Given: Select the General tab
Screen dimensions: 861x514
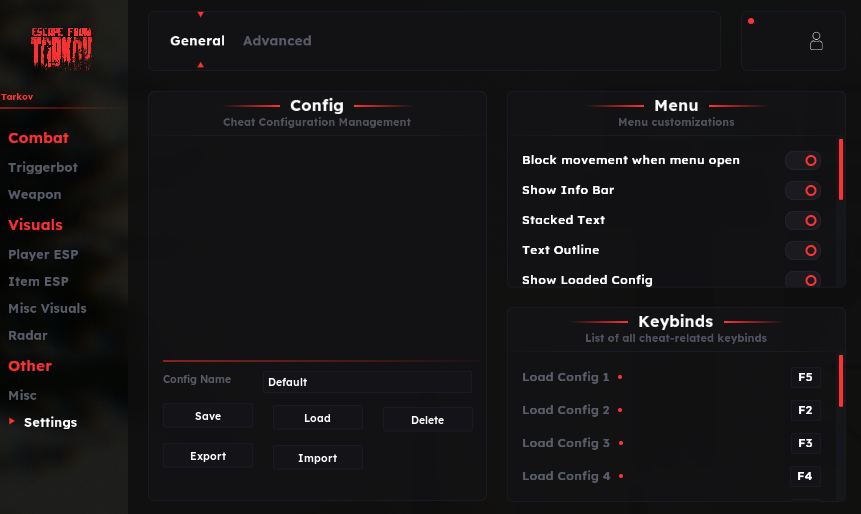Looking at the screenshot, I should pos(197,41).
